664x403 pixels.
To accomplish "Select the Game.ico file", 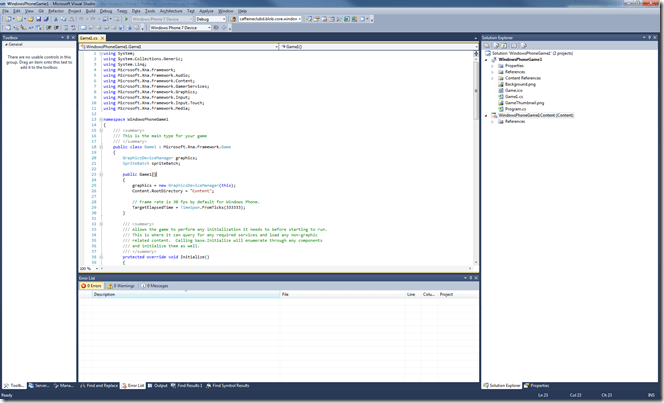I will pos(513,91).
